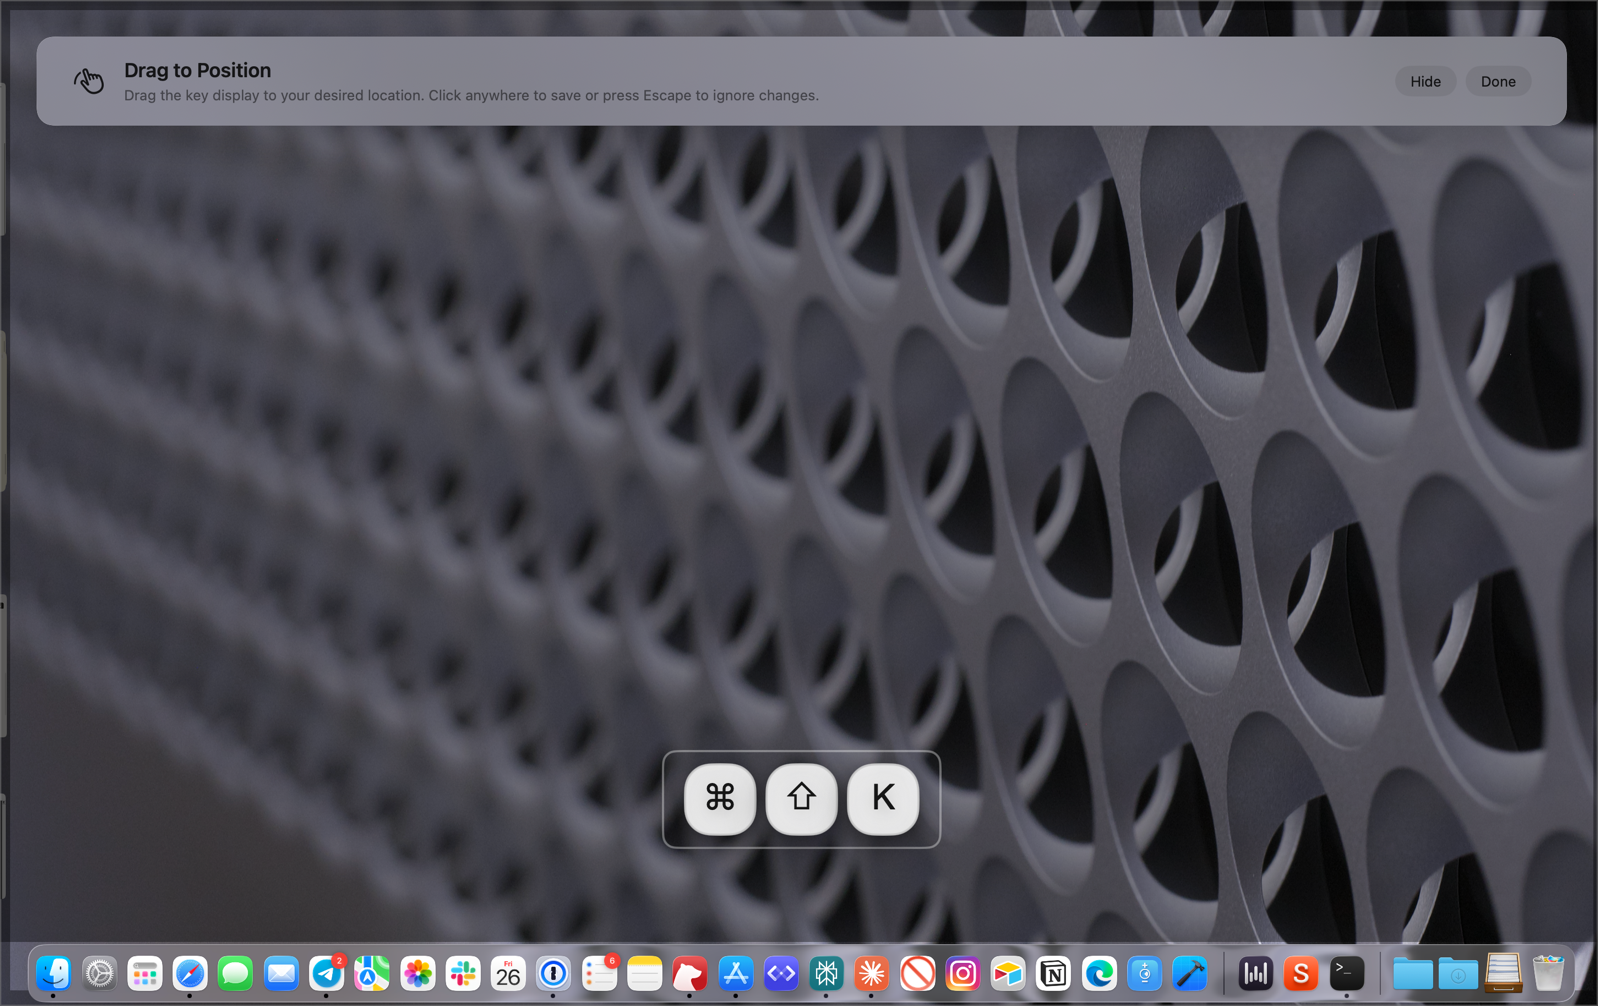Open Xcode from the Dock
Screen dimensions: 1598x1006
click(x=1190, y=973)
